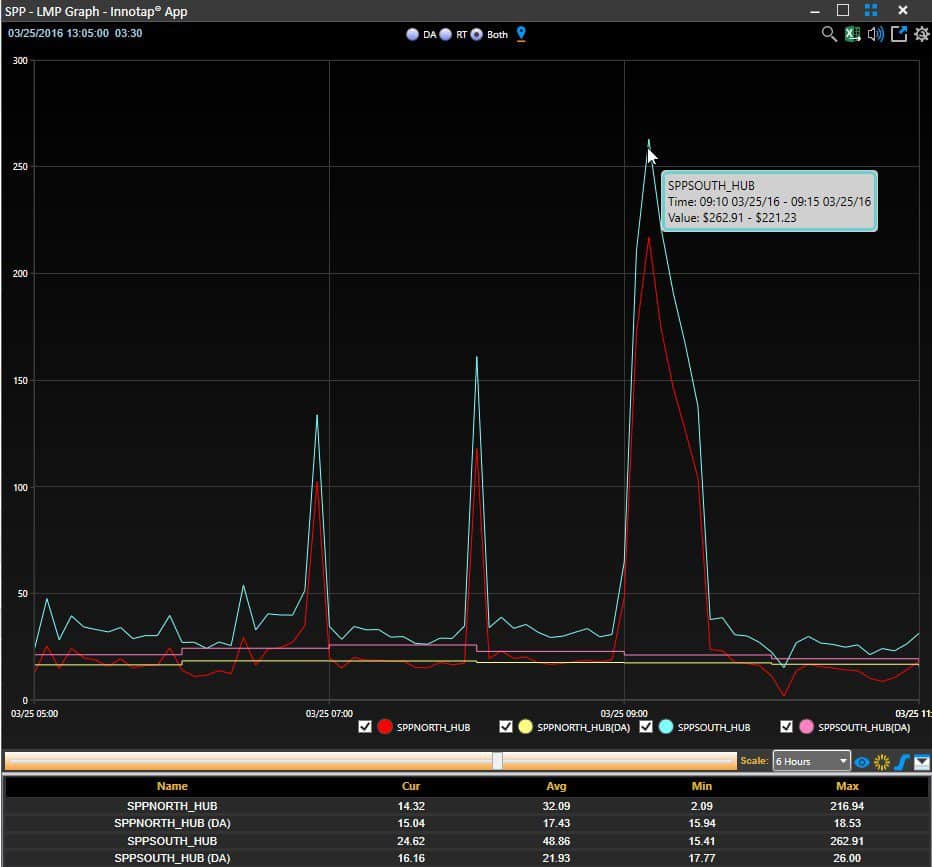
Task: Click the envelope icon beside Scale
Action: coord(921,762)
